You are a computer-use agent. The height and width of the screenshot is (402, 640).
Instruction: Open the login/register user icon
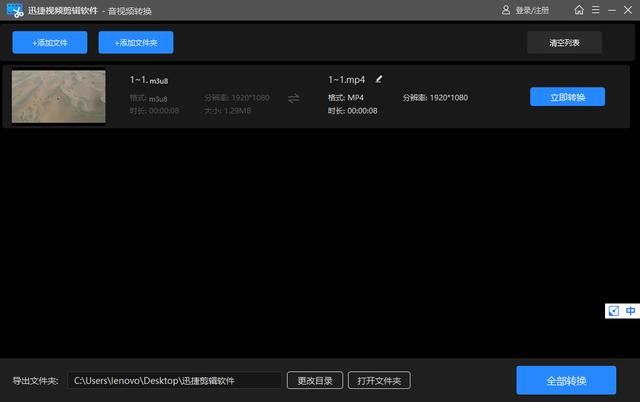click(x=506, y=10)
